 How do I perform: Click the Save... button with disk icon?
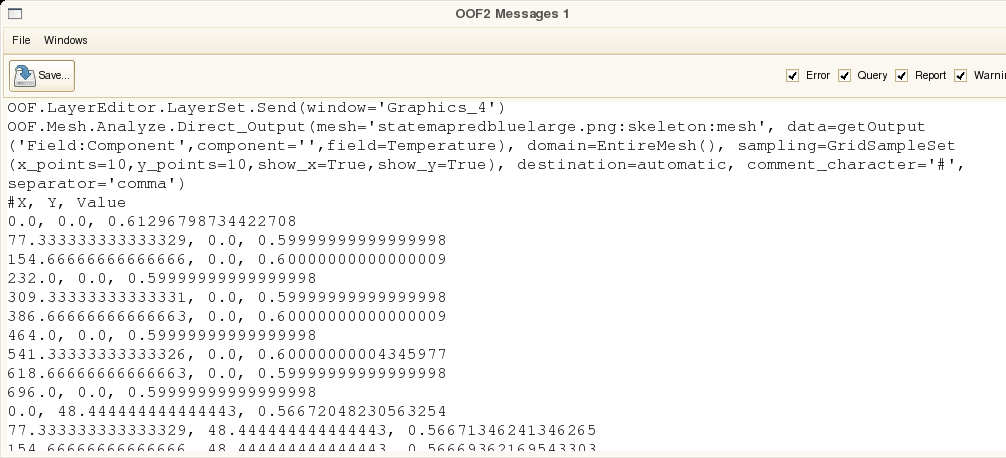click(x=42, y=76)
